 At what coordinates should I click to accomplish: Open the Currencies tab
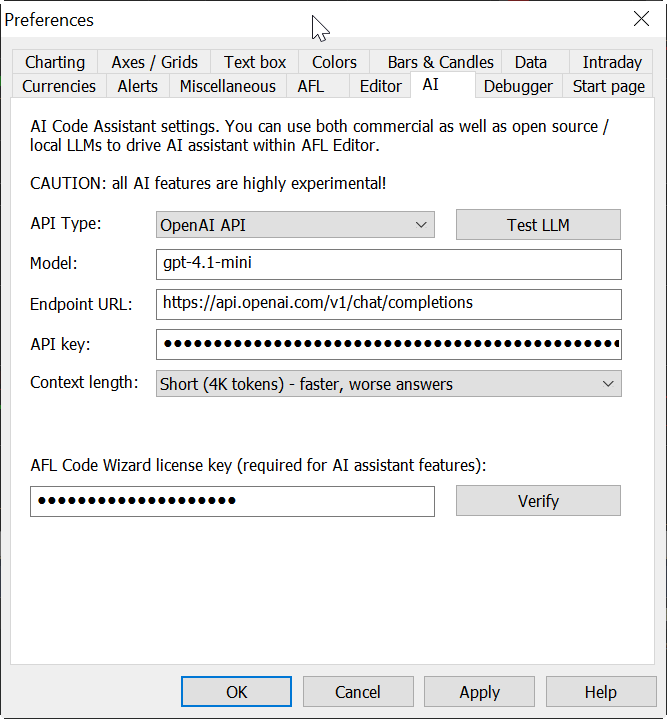(x=59, y=86)
